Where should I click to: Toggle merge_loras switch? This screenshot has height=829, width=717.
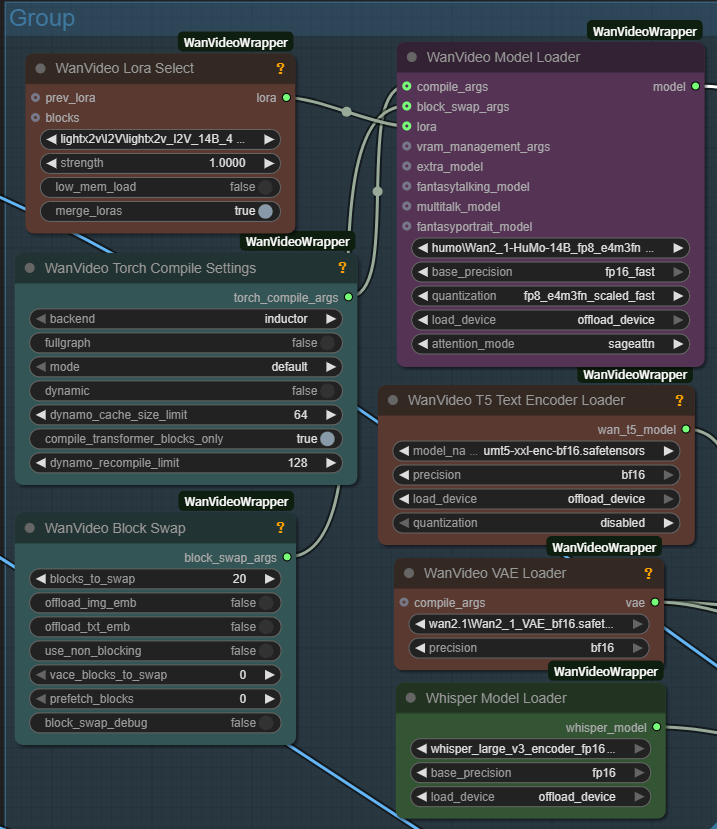pyautogui.click(x=160, y=211)
